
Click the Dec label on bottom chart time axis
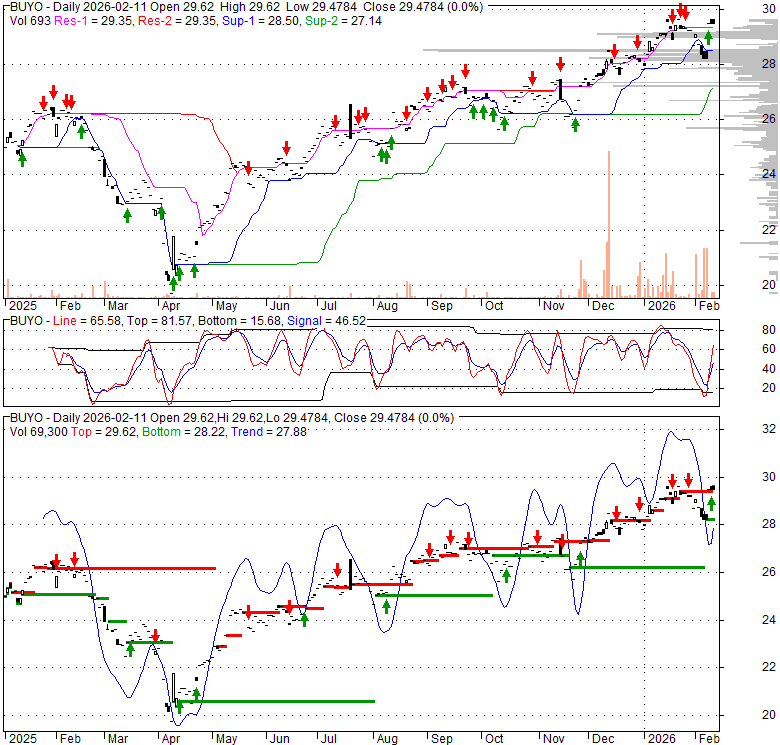tap(603, 739)
